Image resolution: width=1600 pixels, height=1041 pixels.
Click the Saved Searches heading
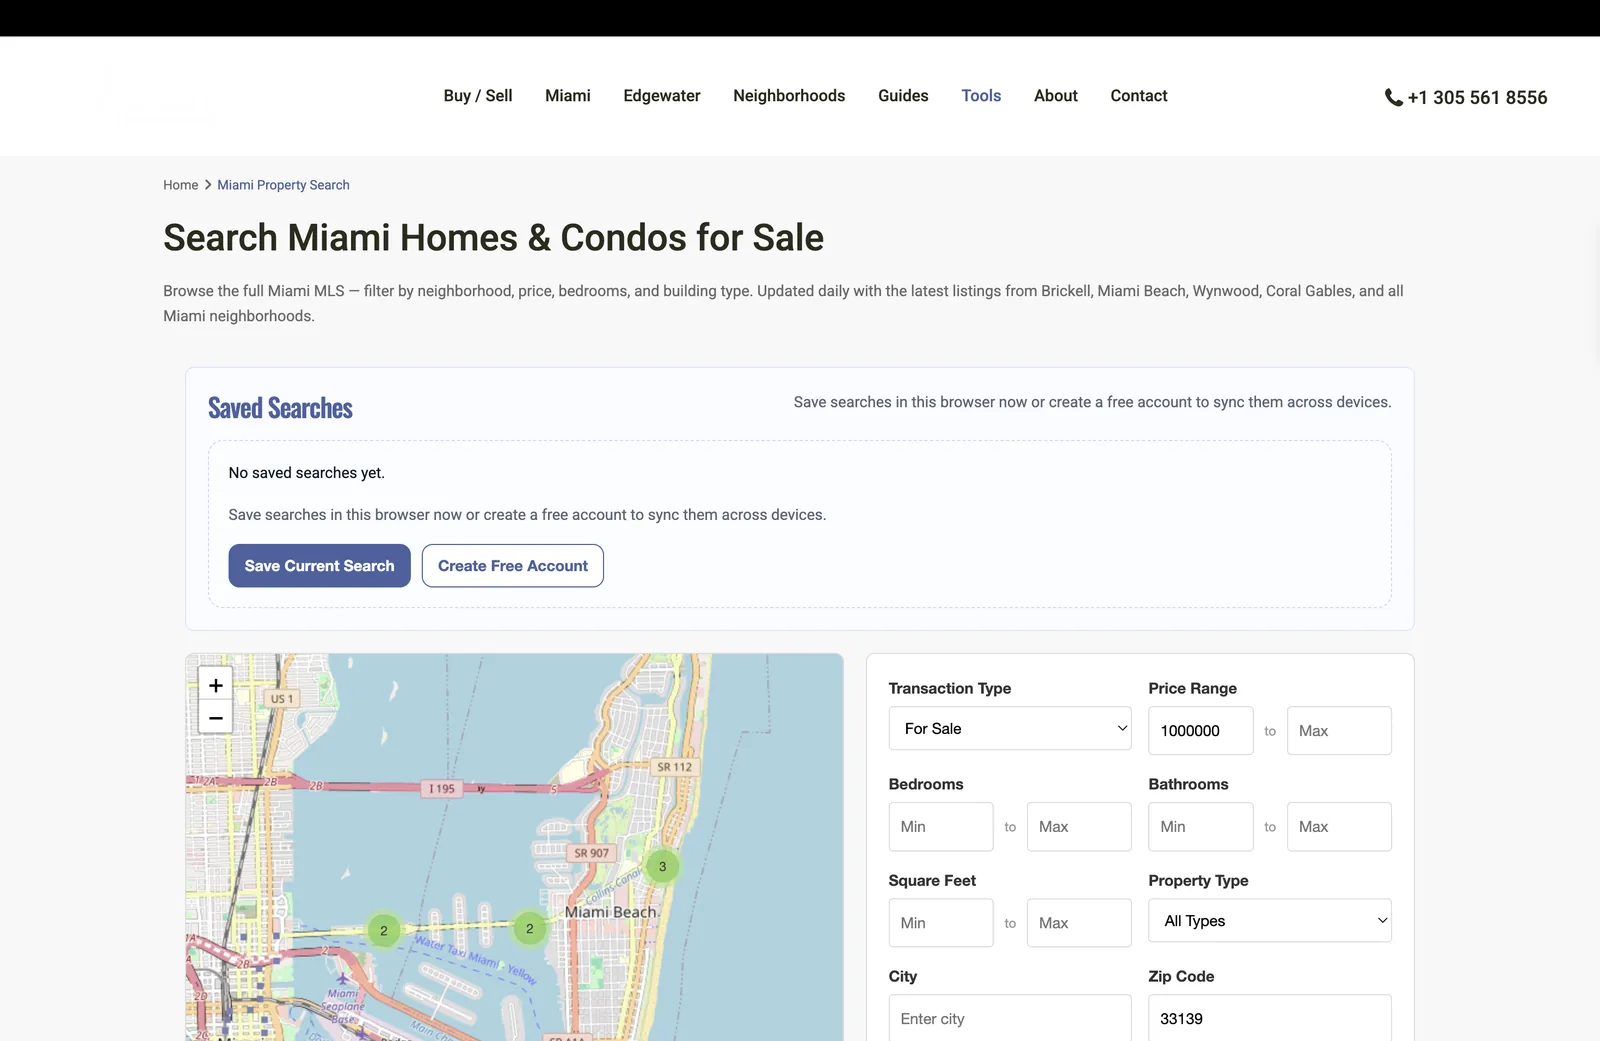click(x=280, y=408)
